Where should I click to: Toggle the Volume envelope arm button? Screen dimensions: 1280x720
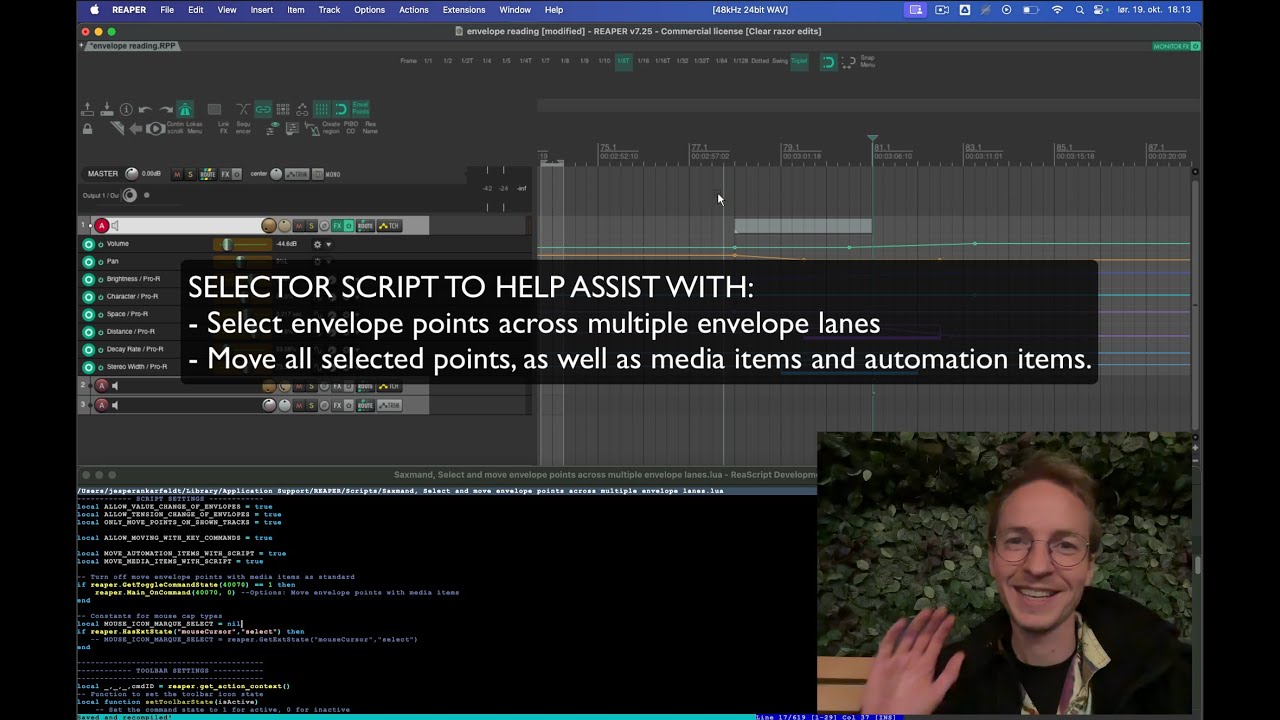point(88,244)
